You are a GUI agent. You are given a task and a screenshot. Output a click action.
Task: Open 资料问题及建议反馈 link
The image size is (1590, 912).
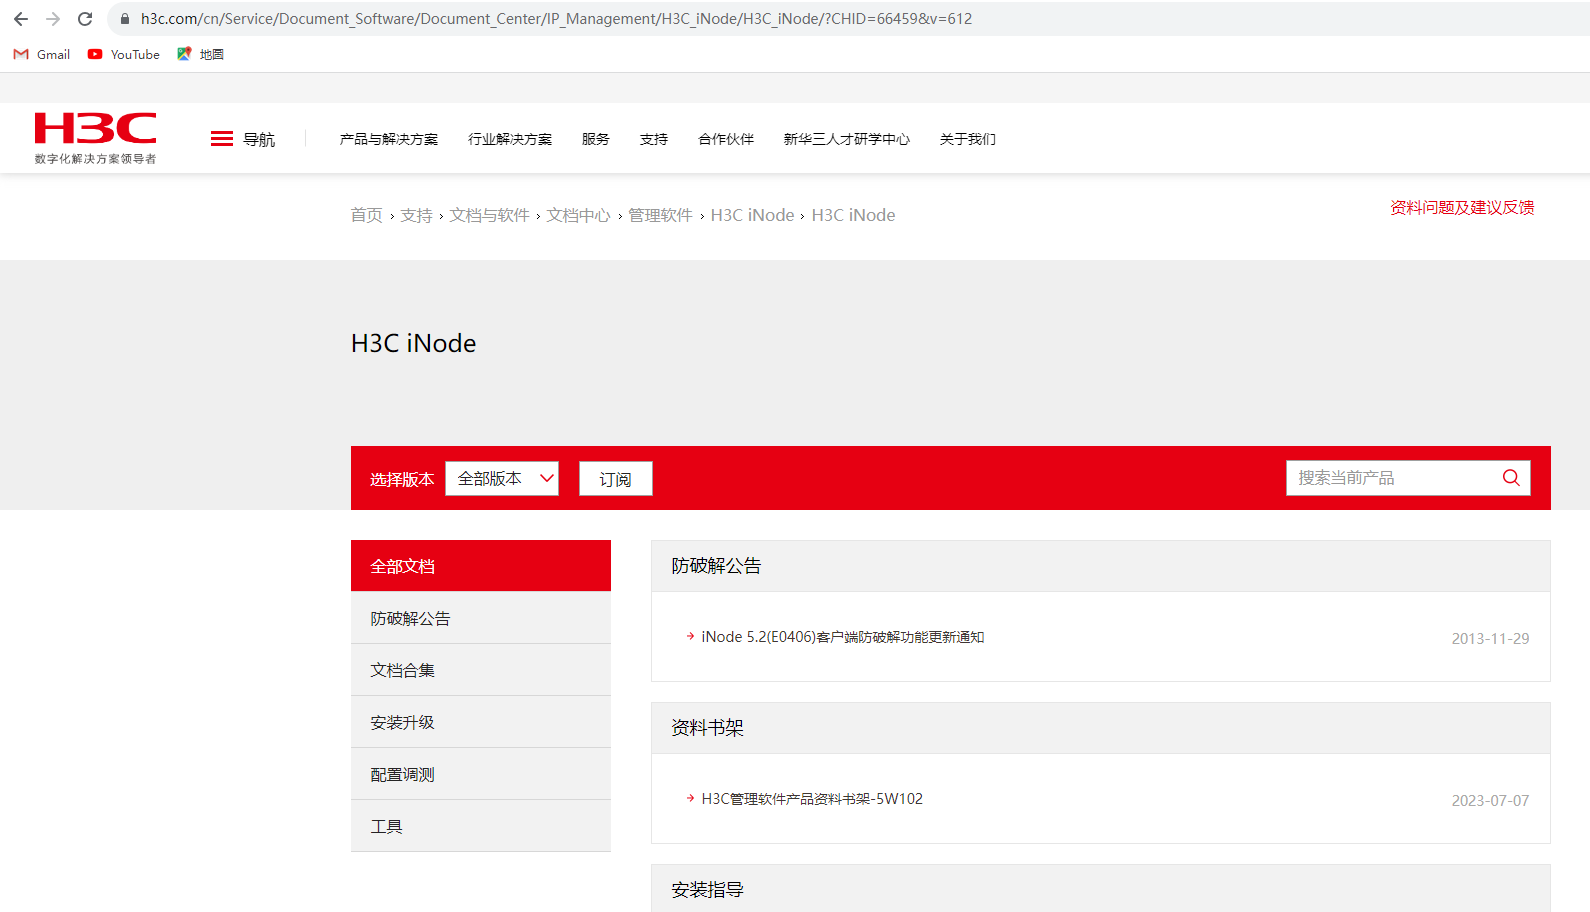[1462, 207]
